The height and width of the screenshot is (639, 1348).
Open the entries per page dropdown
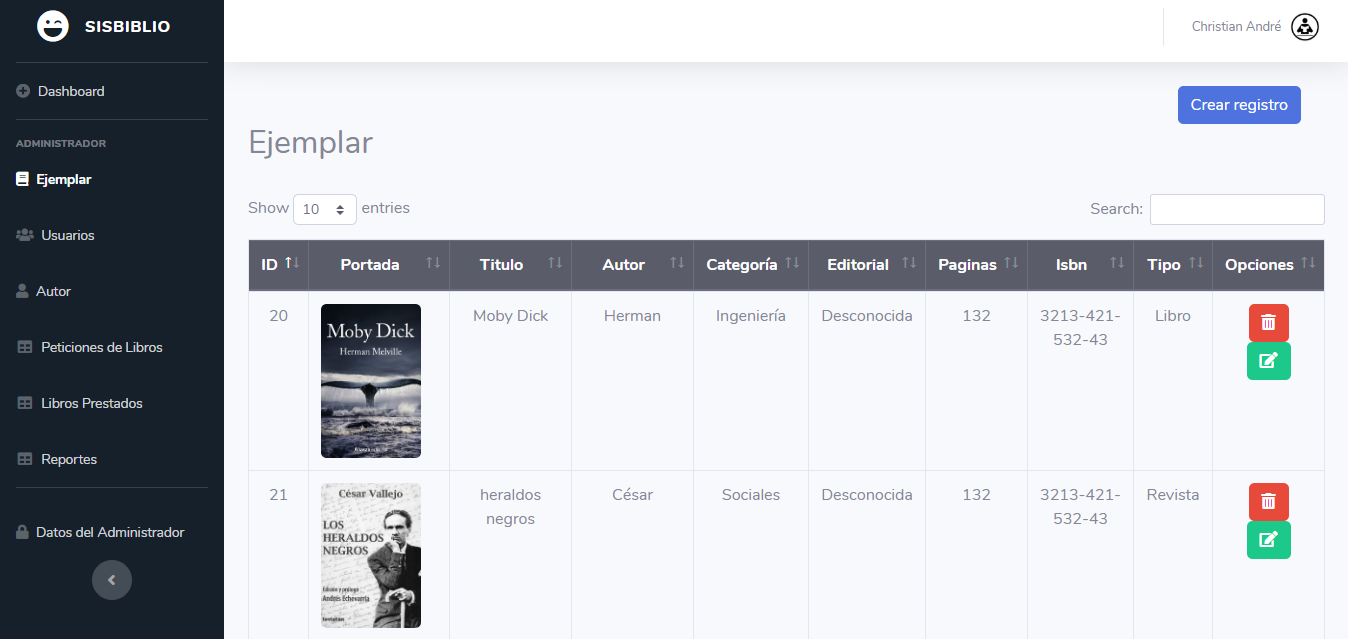coord(325,209)
